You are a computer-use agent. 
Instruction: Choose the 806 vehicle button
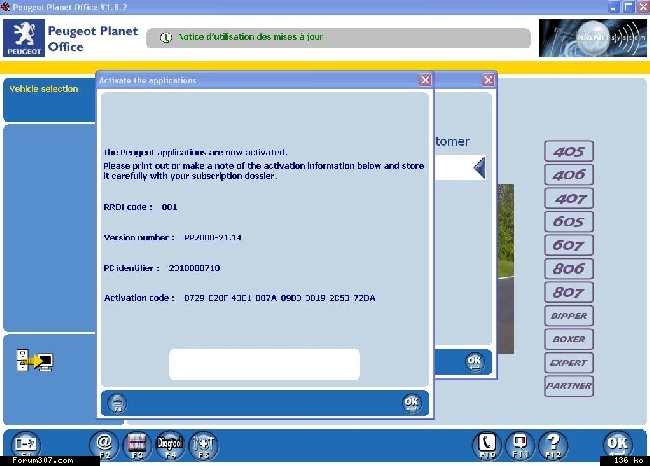[x=569, y=269]
